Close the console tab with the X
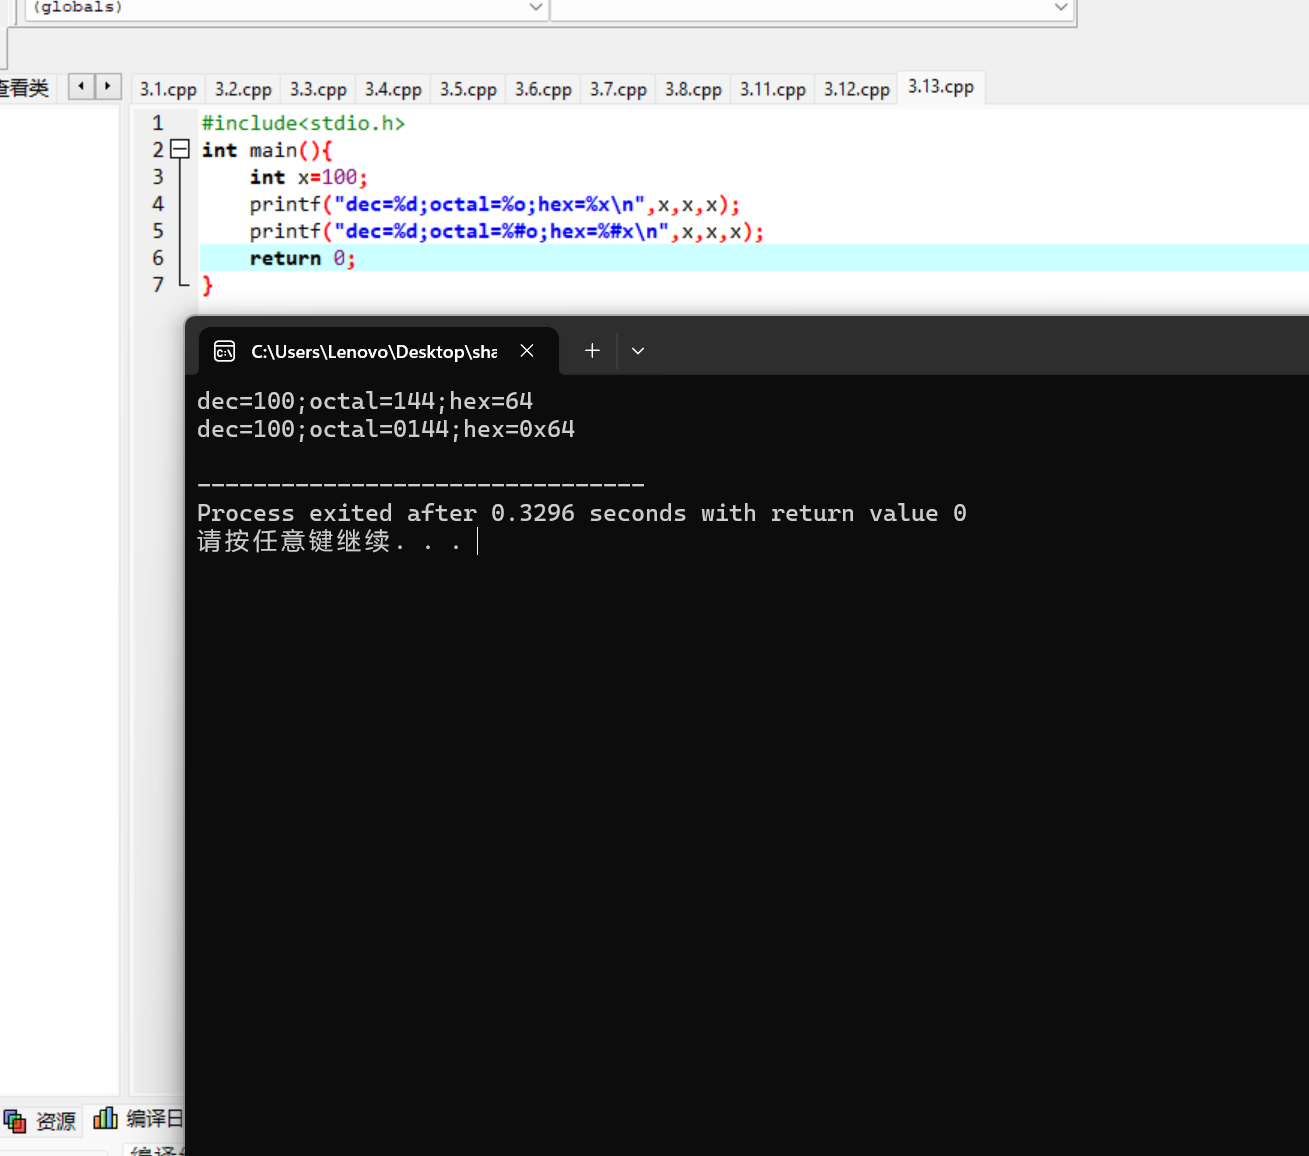 pos(527,351)
